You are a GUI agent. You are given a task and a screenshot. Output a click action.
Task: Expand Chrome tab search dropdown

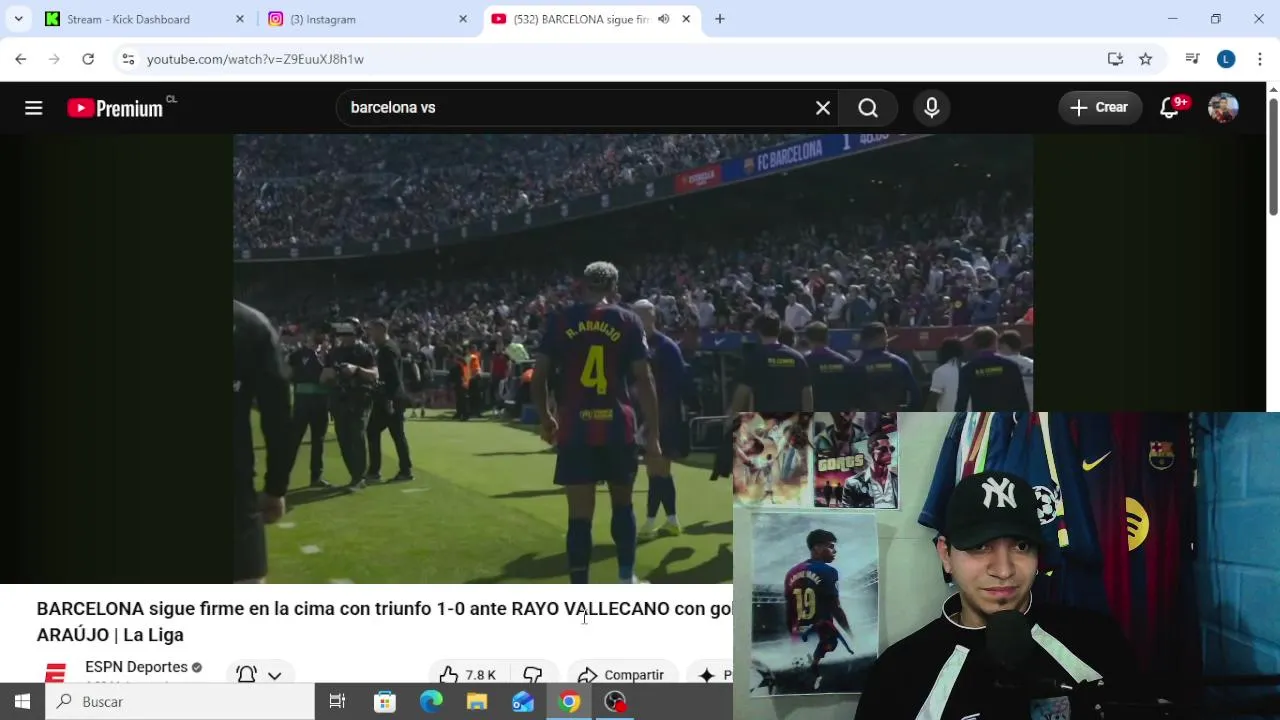[x=18, y=19]
